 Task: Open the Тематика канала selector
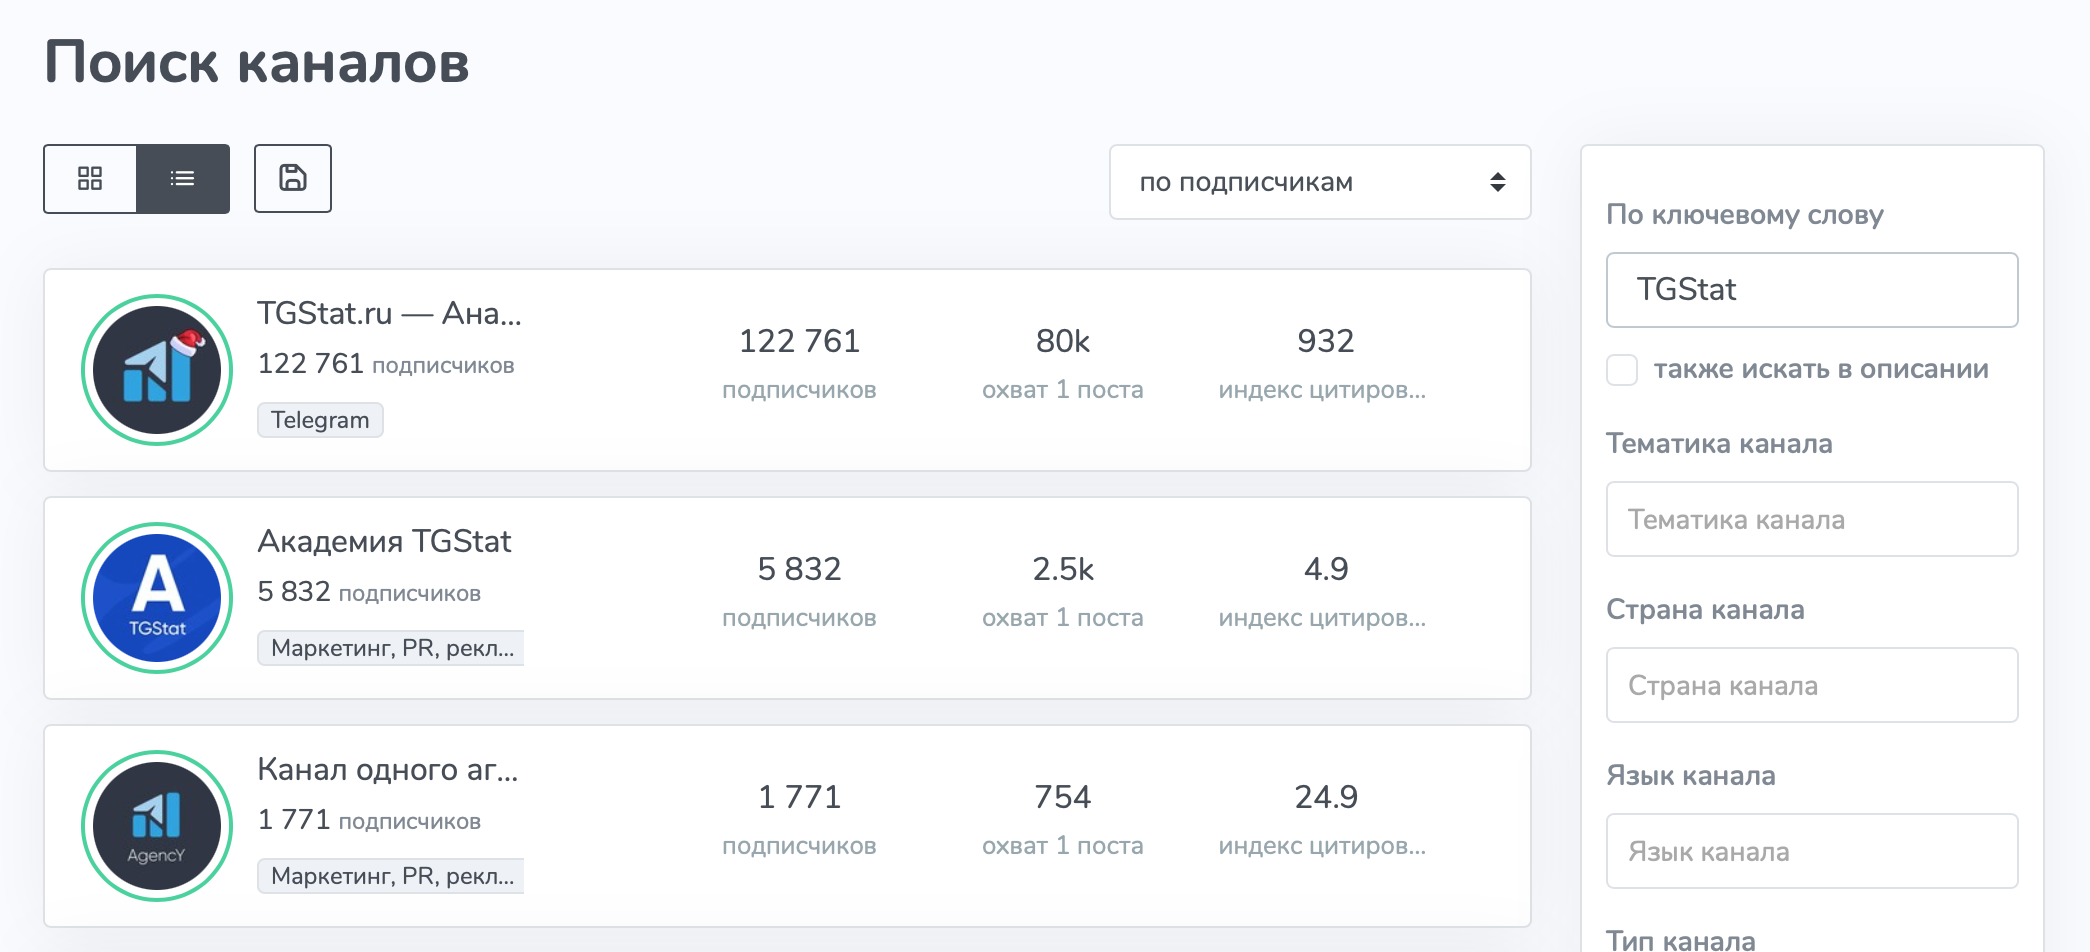[1812, 519]
